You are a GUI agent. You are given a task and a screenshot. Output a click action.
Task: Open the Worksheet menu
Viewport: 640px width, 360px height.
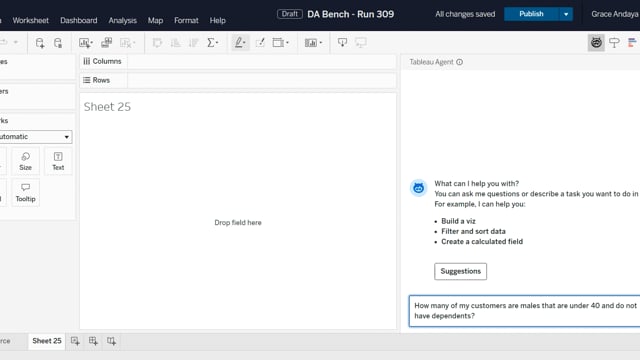coord(30,20)
